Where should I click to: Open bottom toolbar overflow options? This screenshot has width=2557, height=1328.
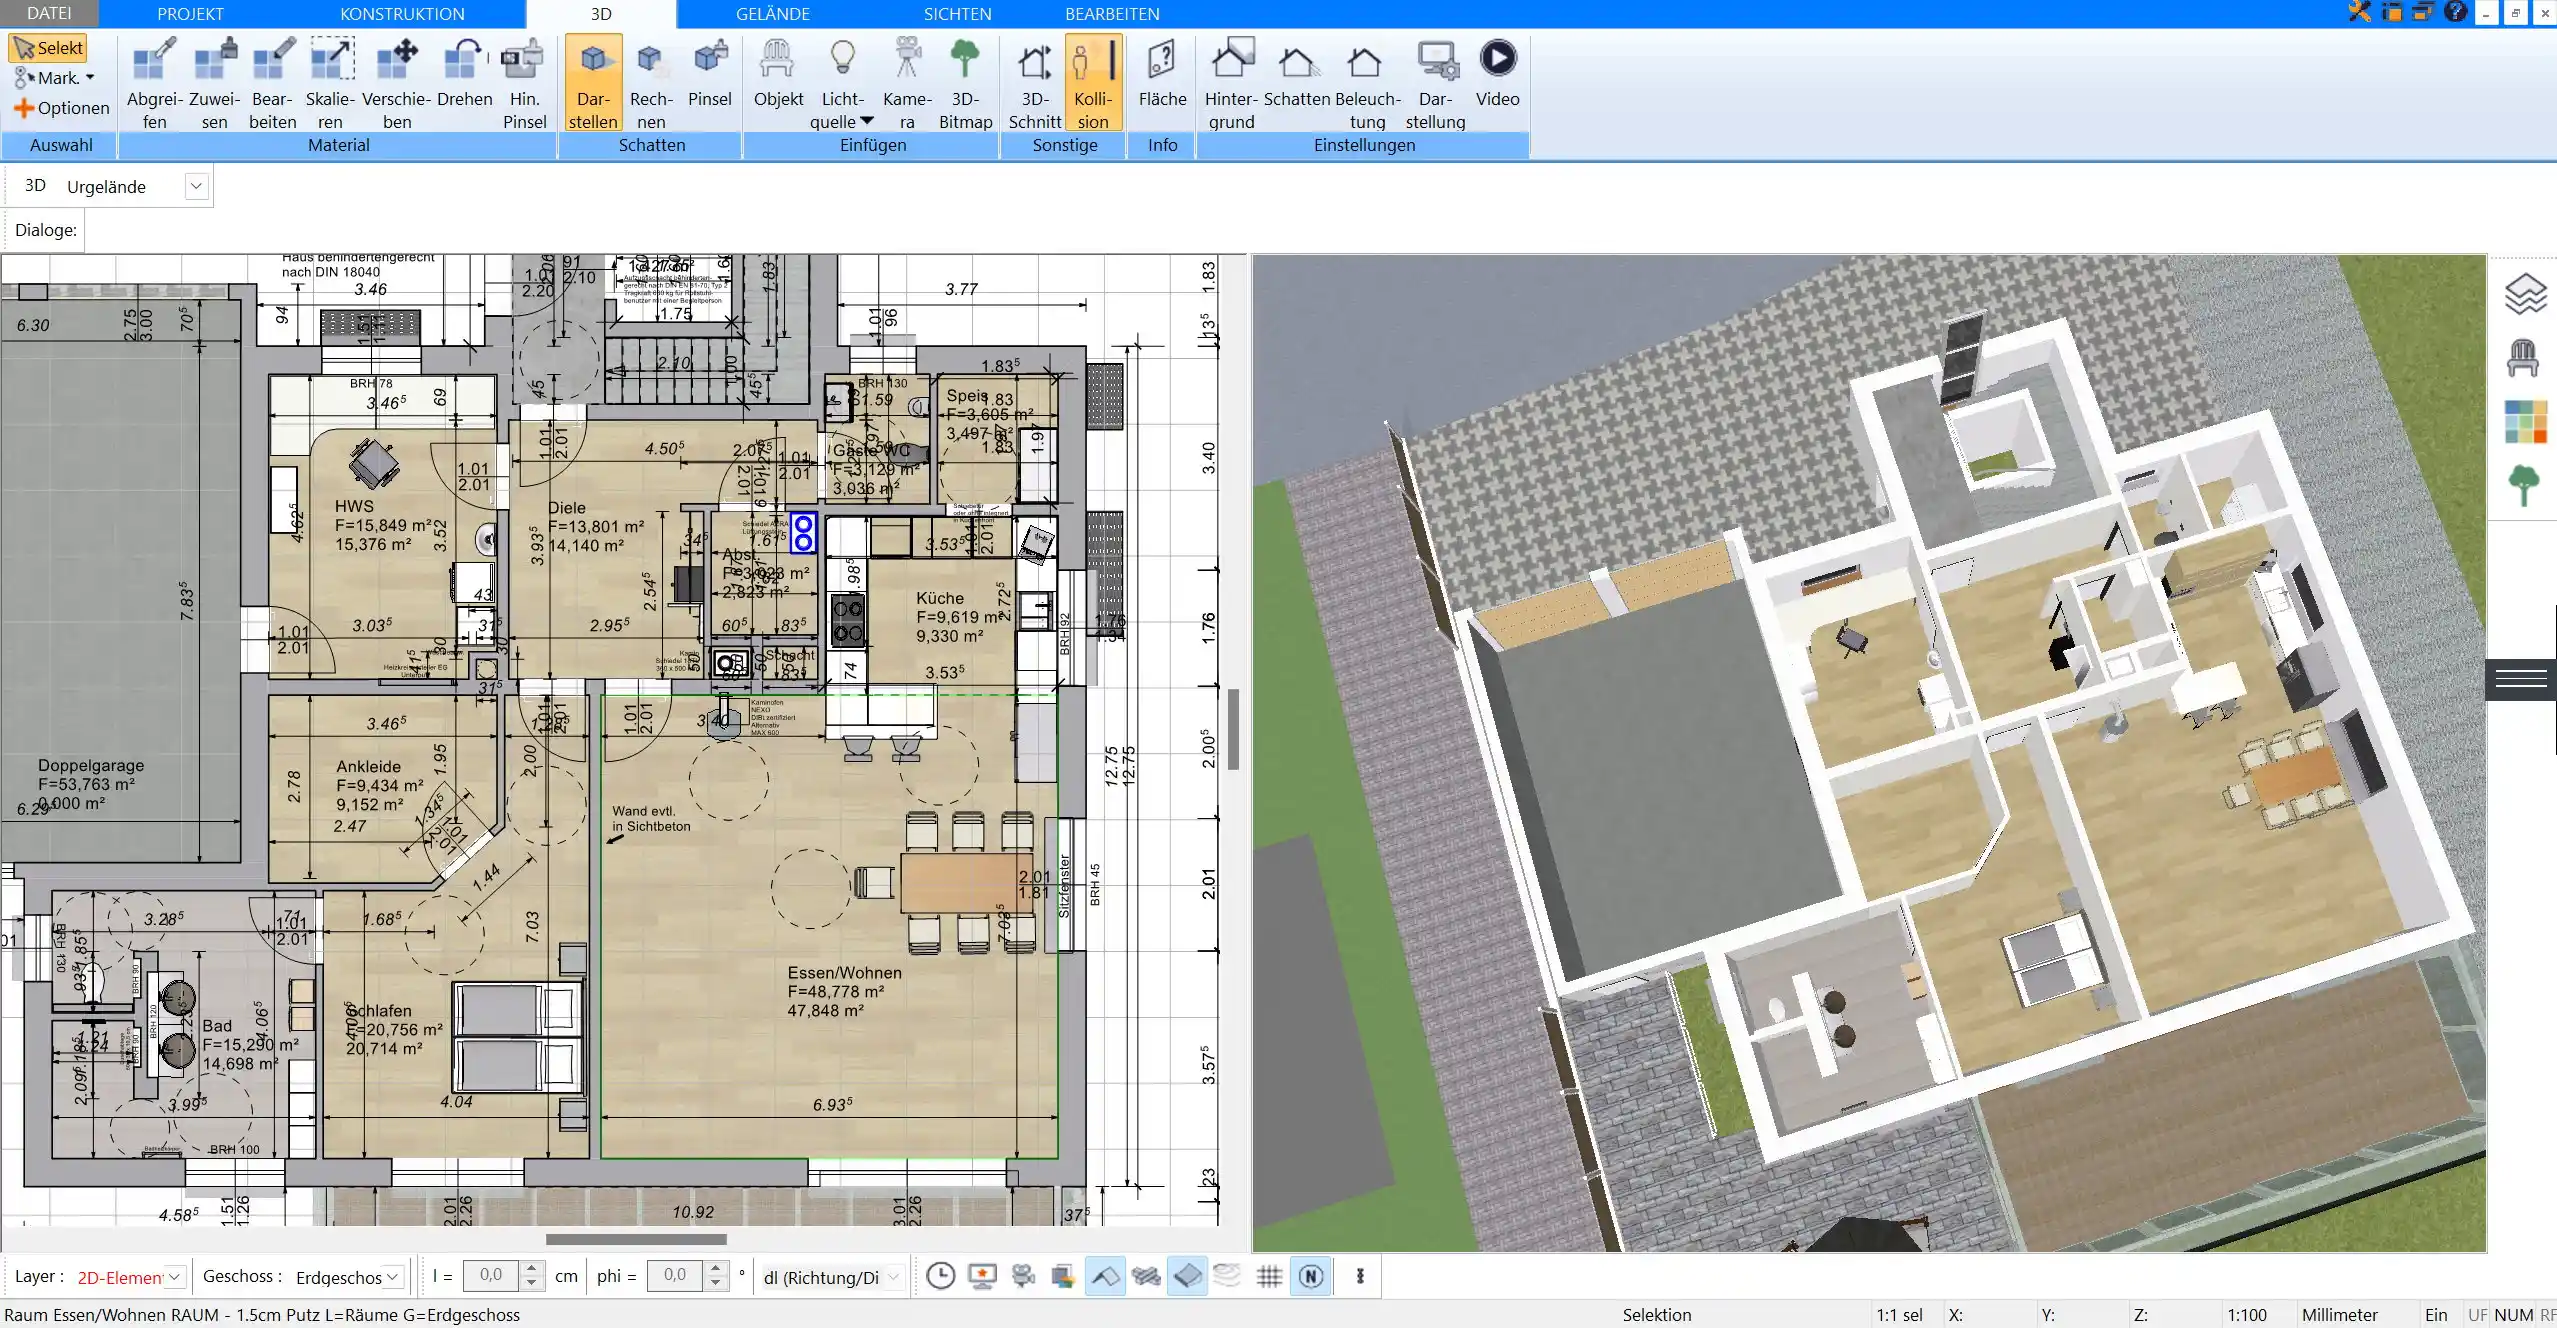point(1360,1276)
